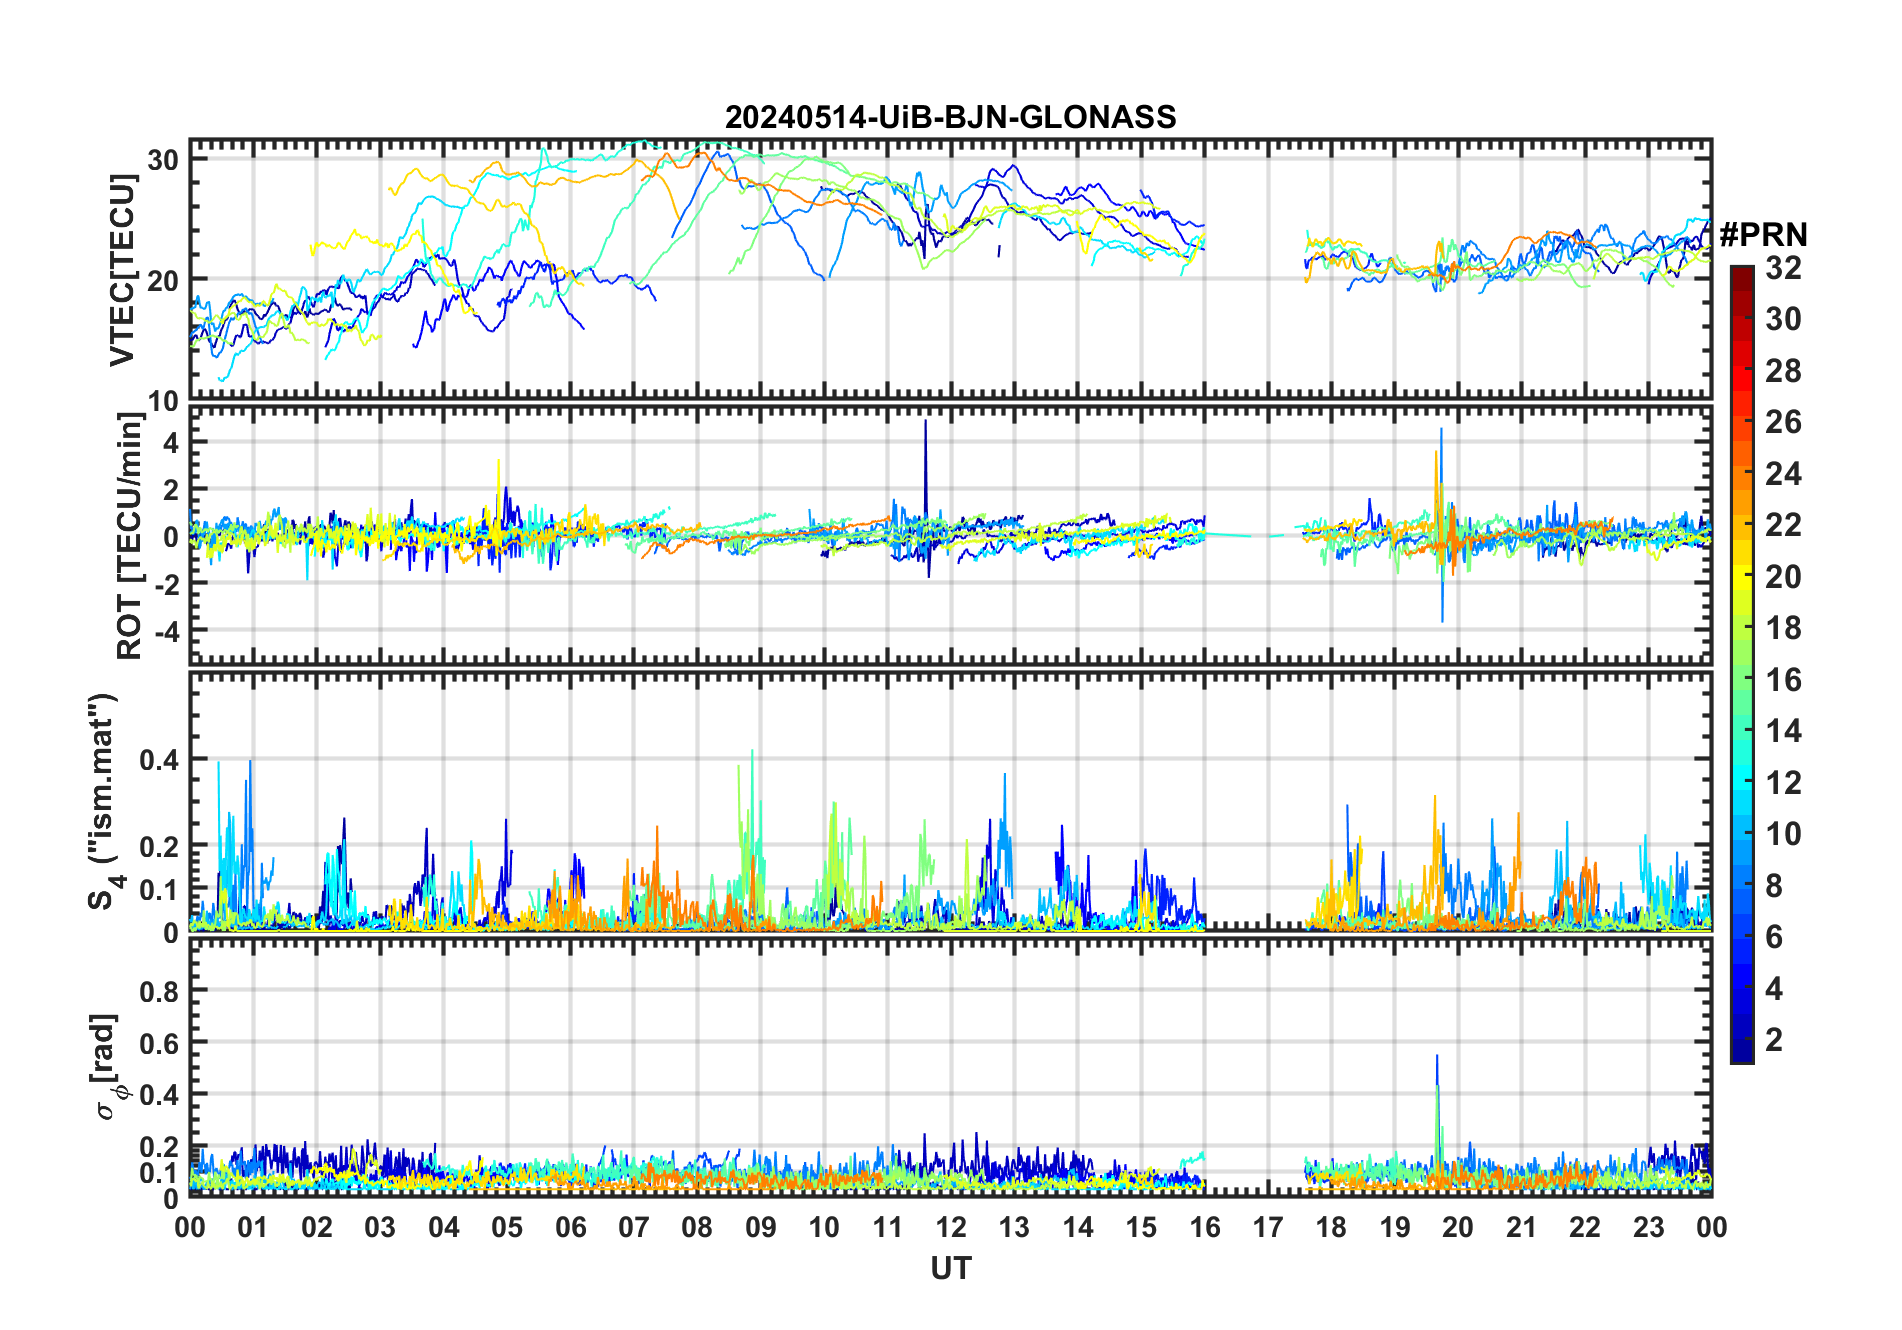This screenshot has width=1902, height=1330.
Task: Select the colorbar tick label 28
Action: tap(1783, 371)
